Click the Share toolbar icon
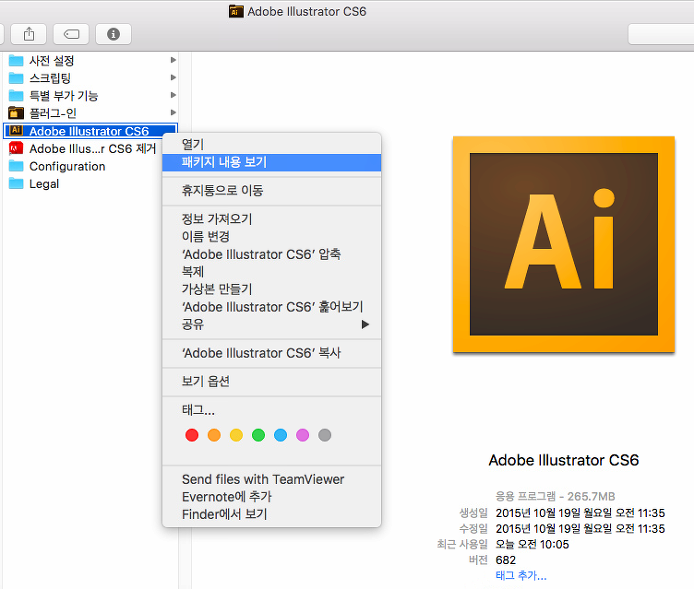 coord(29,34)
